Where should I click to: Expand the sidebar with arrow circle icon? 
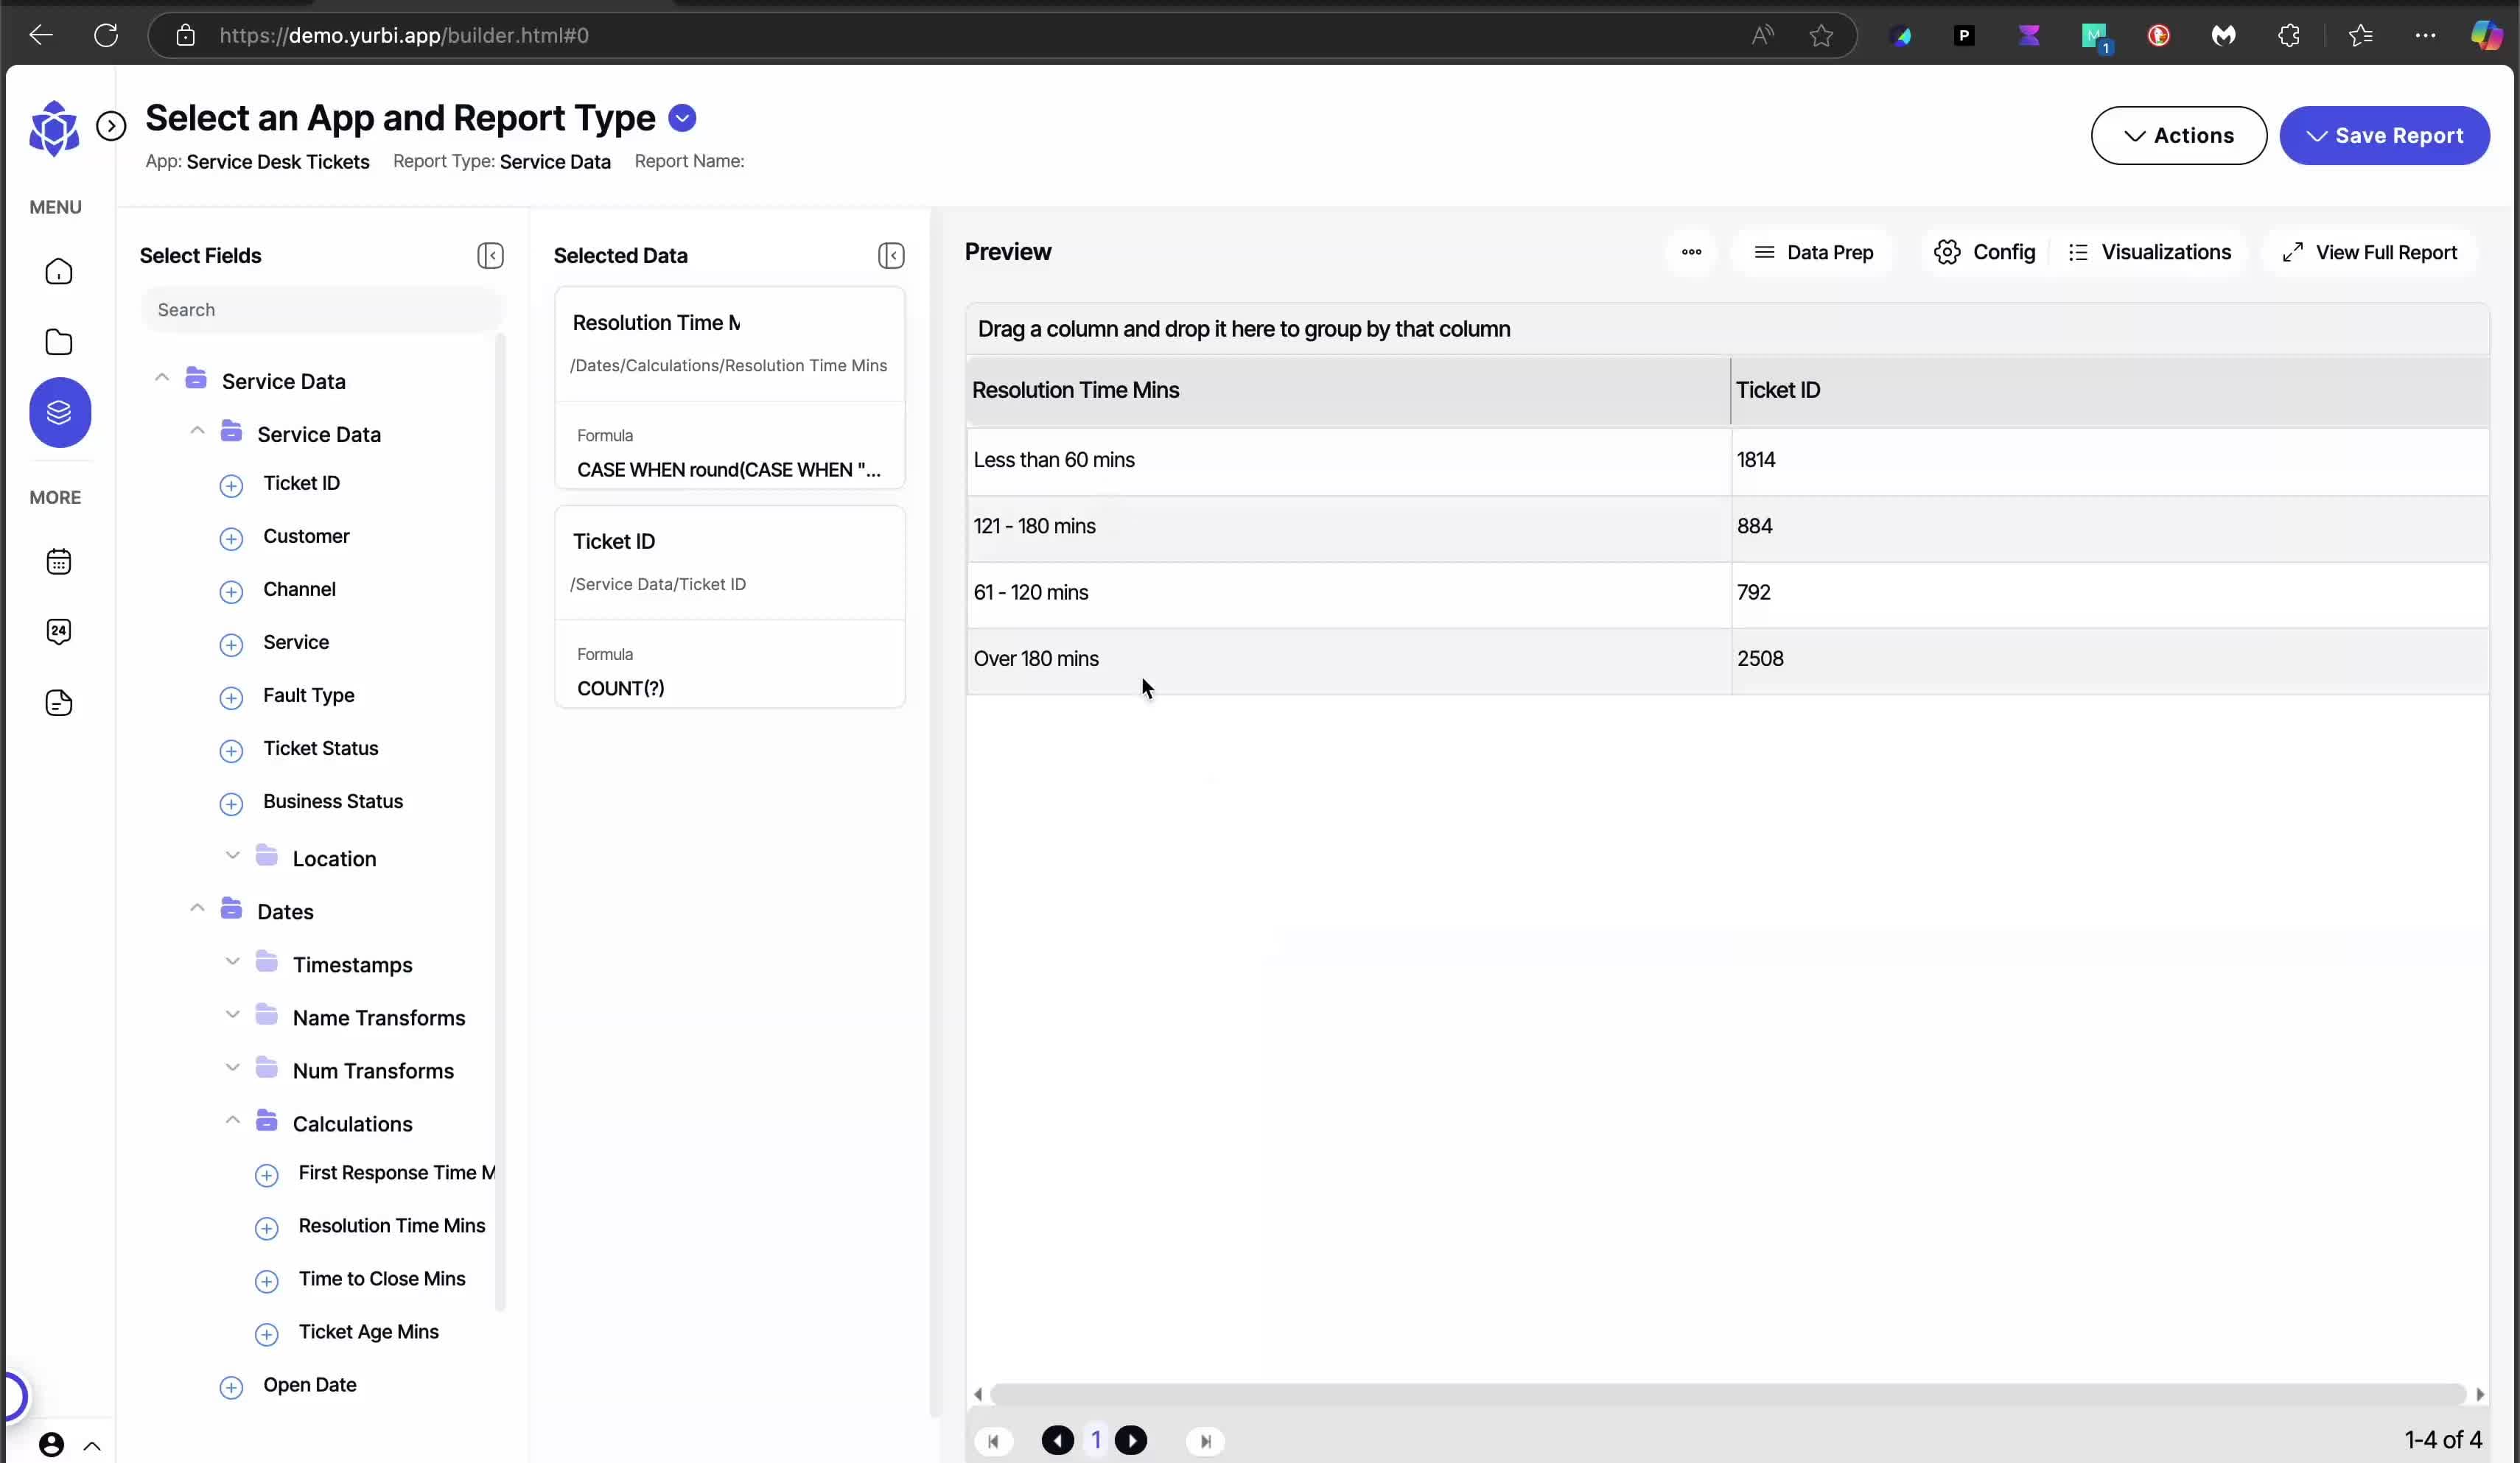[x=111, y=126]
